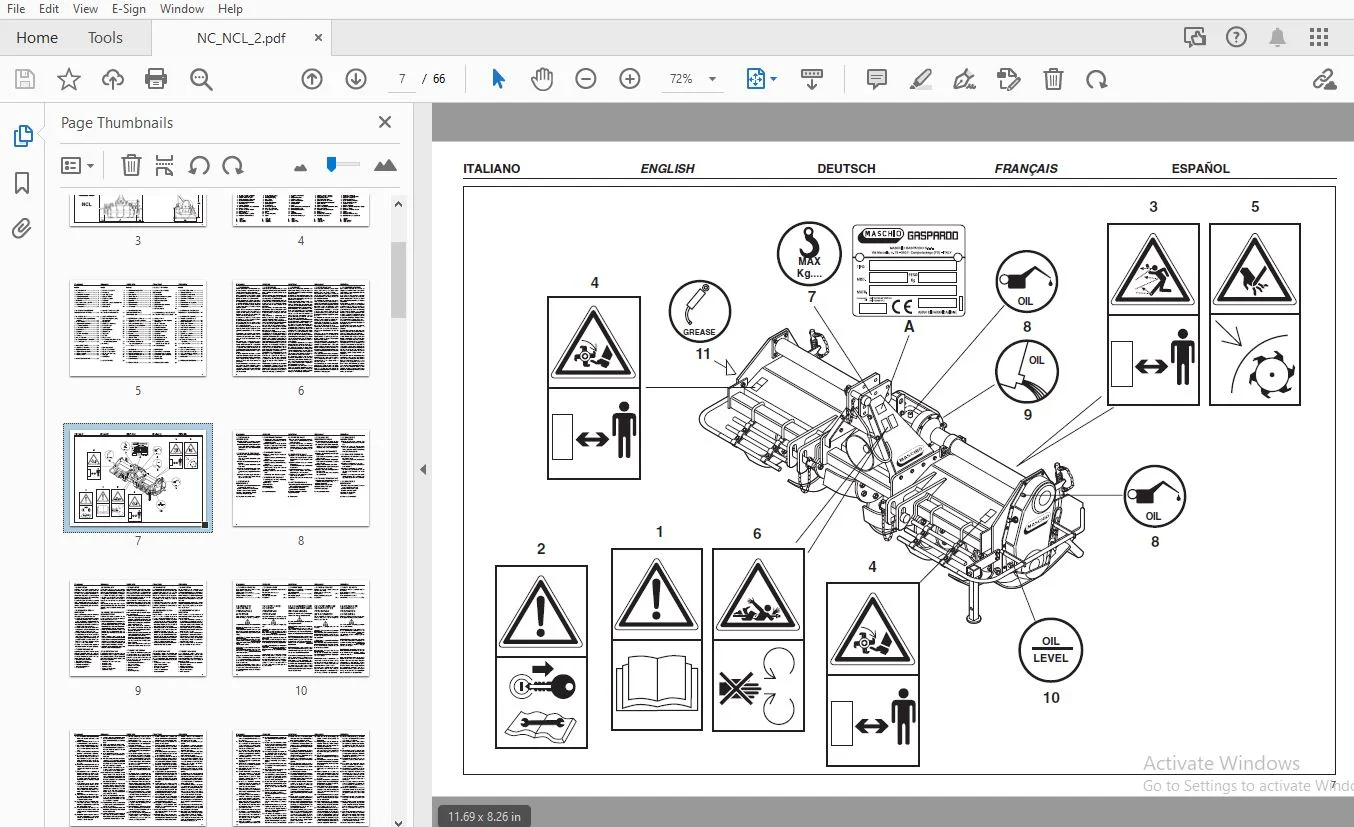The width and height of the screenshot is (1354, 827).
Task: Enlarge thumbnails with the large mountain icon
Action: click(385, 165)
